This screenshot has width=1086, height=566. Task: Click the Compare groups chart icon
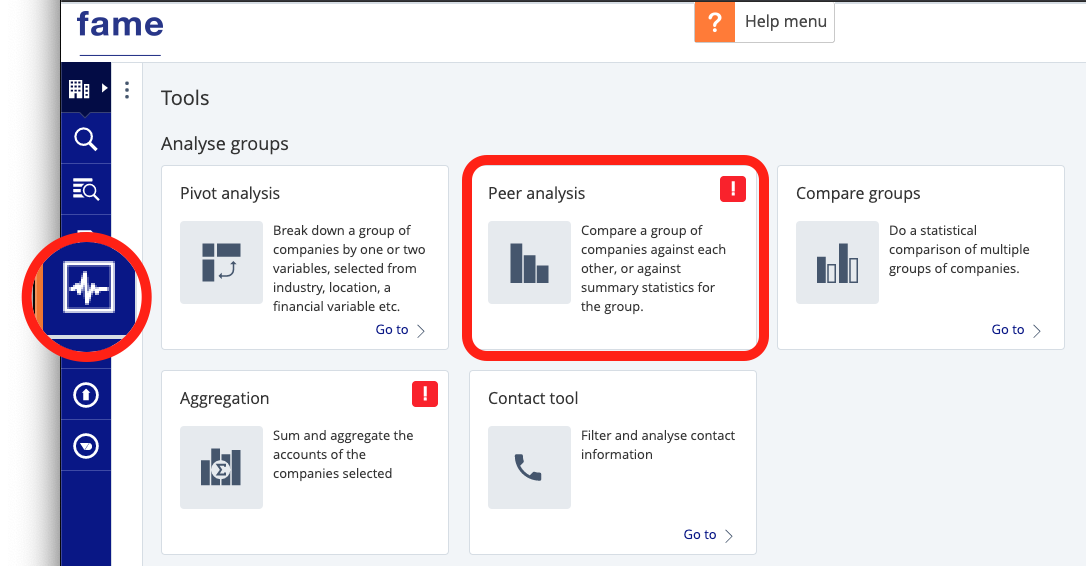(837, 262)
